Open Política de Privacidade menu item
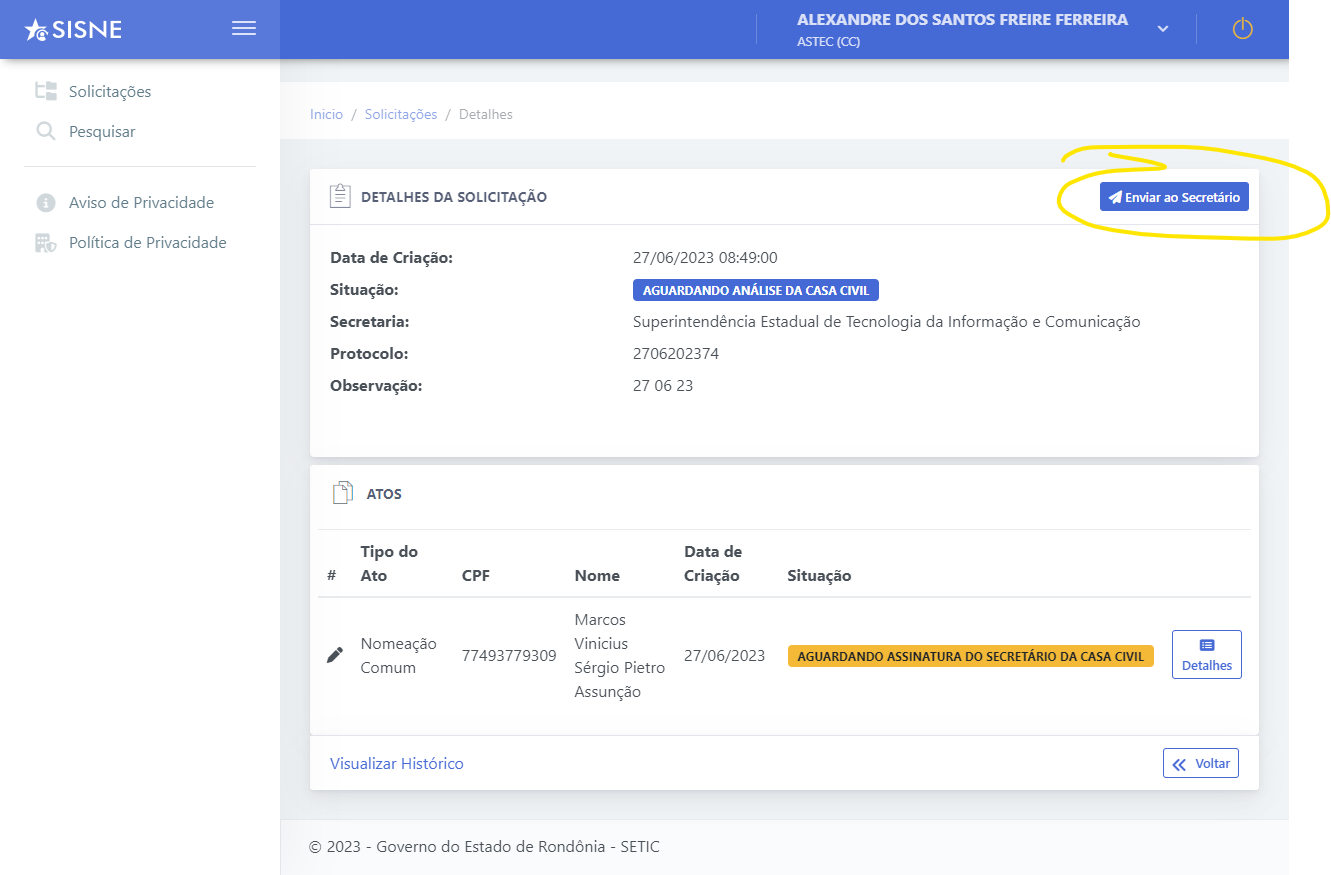 point(148,242)
